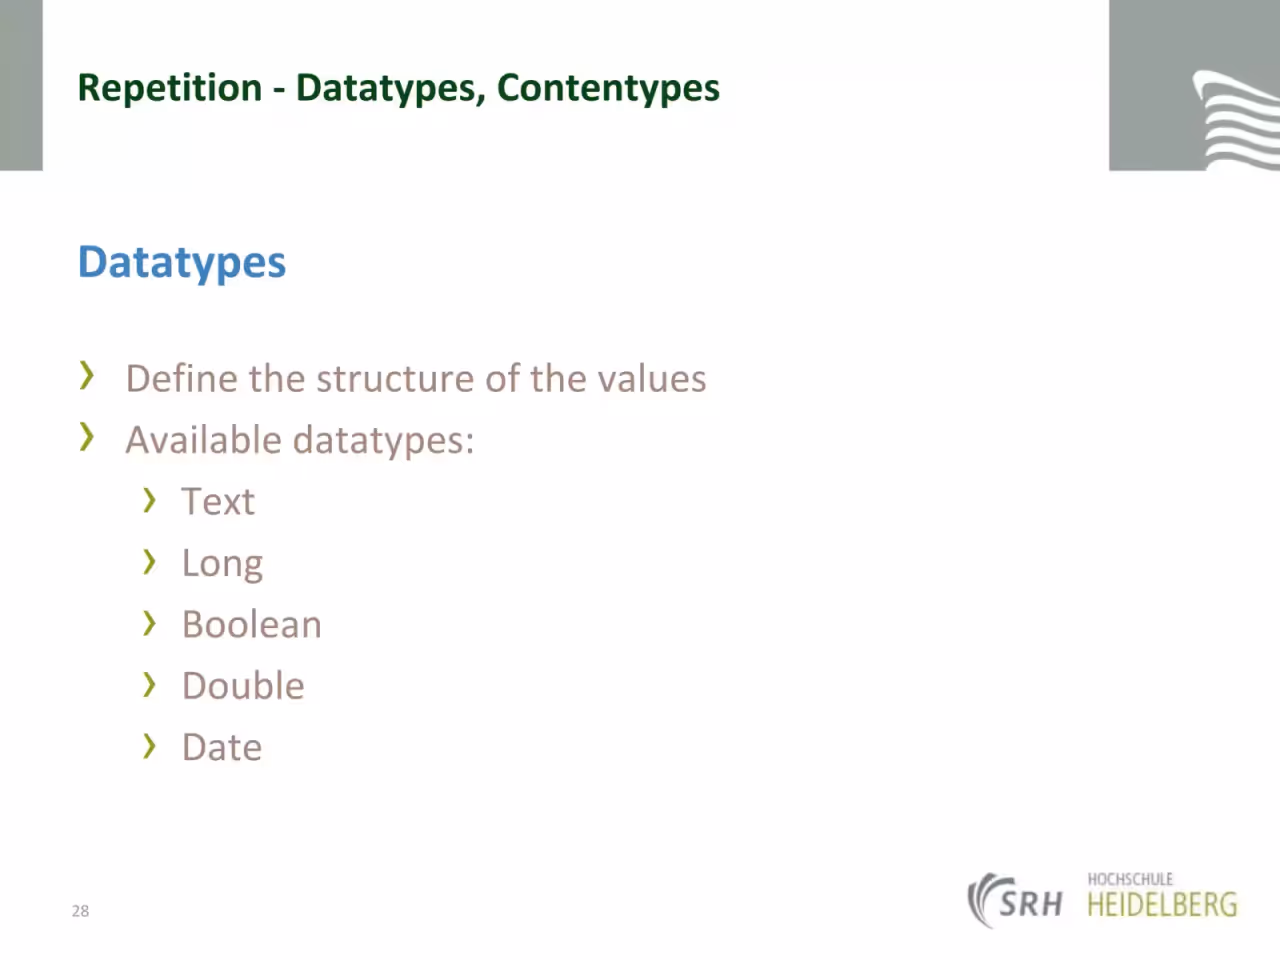Select the Date list item
1280x960 pixels.
[222, 747]
